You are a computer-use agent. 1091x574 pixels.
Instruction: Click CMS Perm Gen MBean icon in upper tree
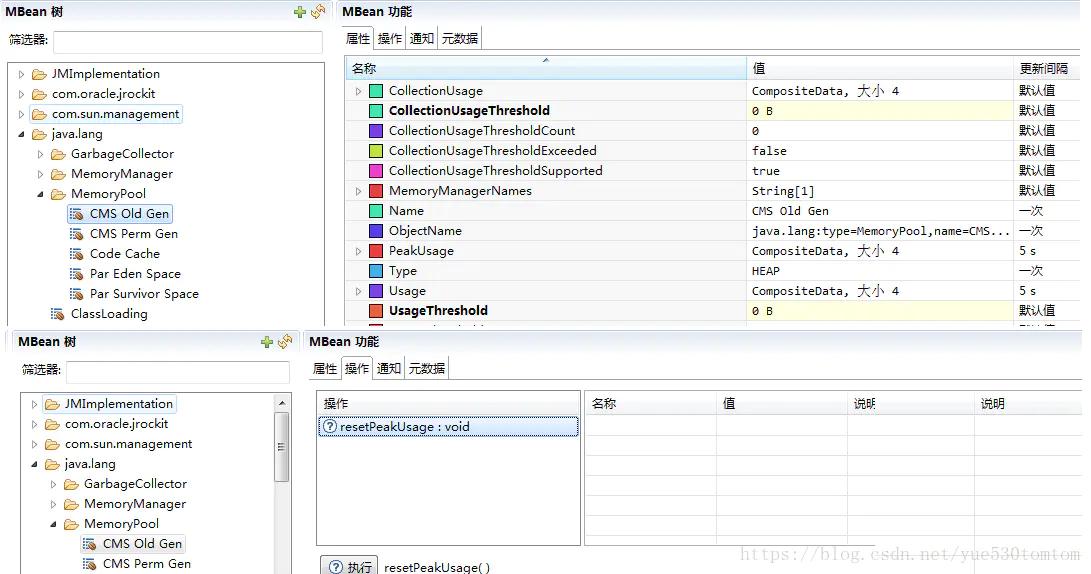click(77, 234)
